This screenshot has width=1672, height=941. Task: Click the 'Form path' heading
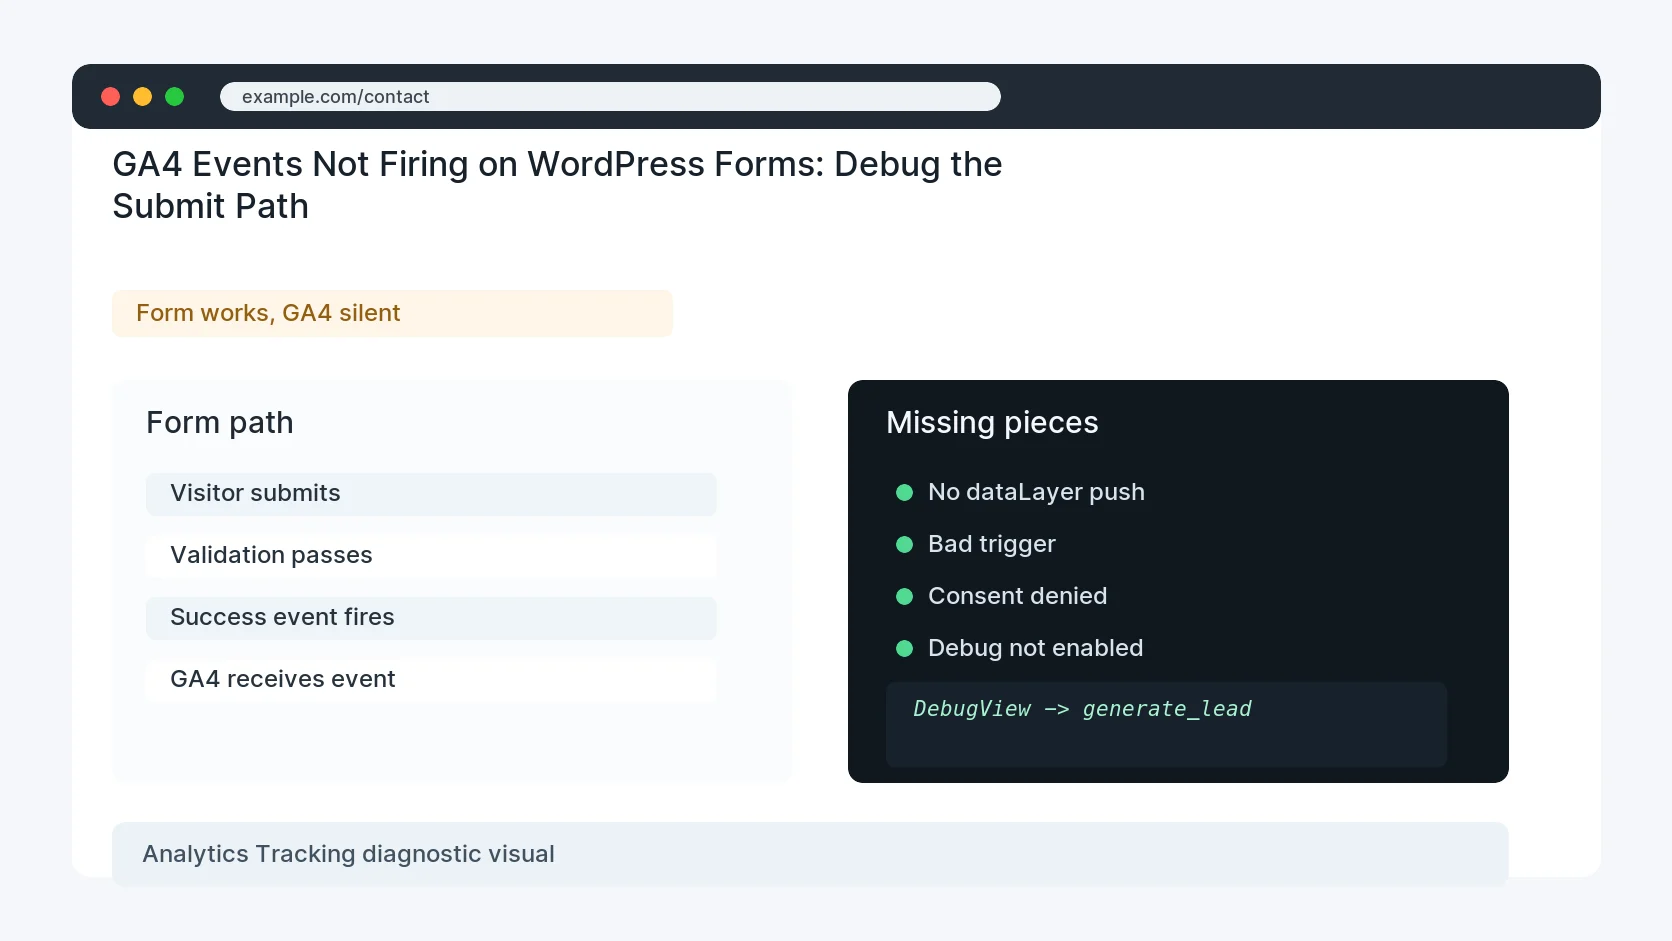point(220,423)
